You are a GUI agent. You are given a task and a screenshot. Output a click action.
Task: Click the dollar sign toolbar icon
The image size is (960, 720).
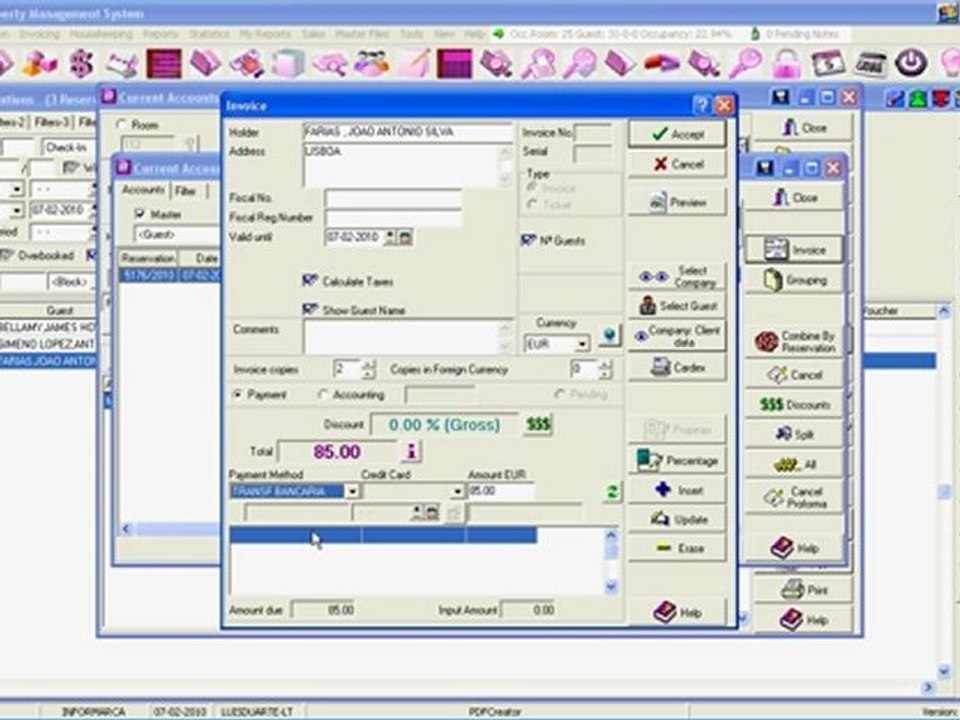(x=82, y=64)
